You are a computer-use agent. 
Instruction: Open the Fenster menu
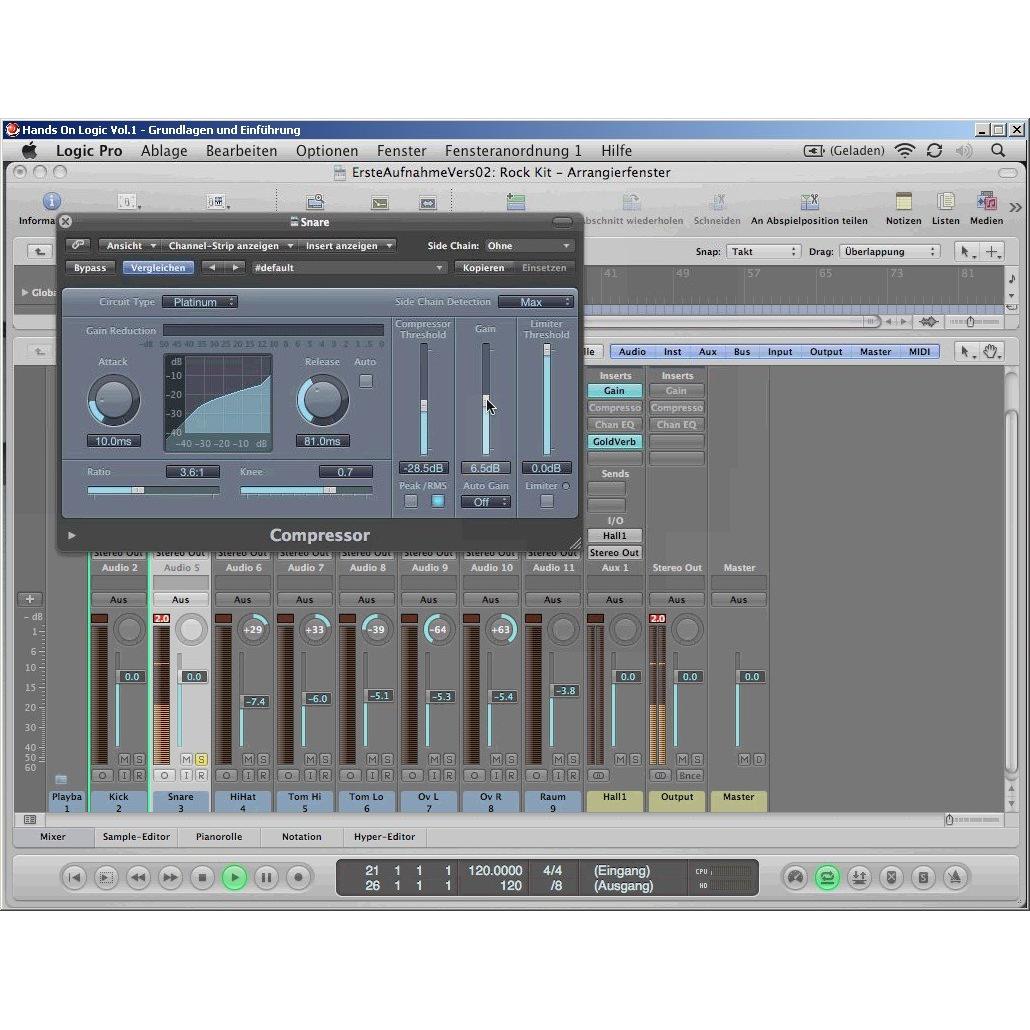(x=401, y=150)
